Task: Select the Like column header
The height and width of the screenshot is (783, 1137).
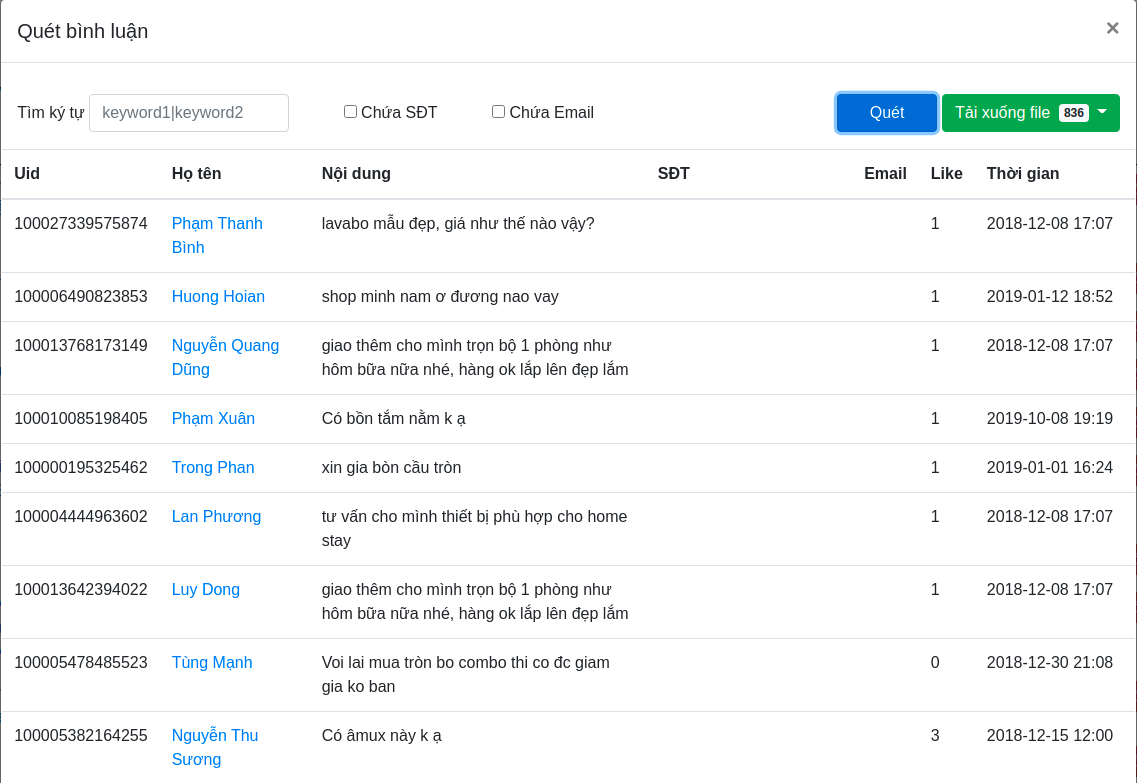Action: coord(946,174)
